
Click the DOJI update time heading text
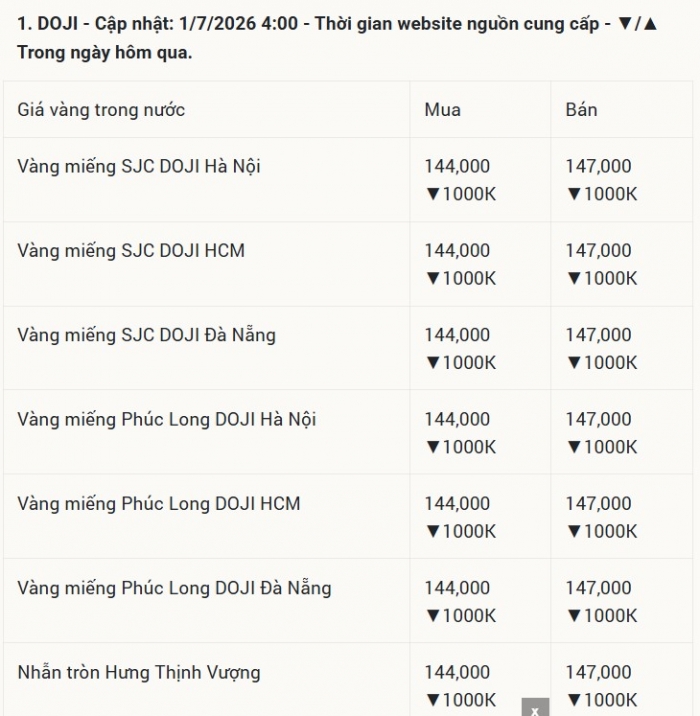click(337, 38)
